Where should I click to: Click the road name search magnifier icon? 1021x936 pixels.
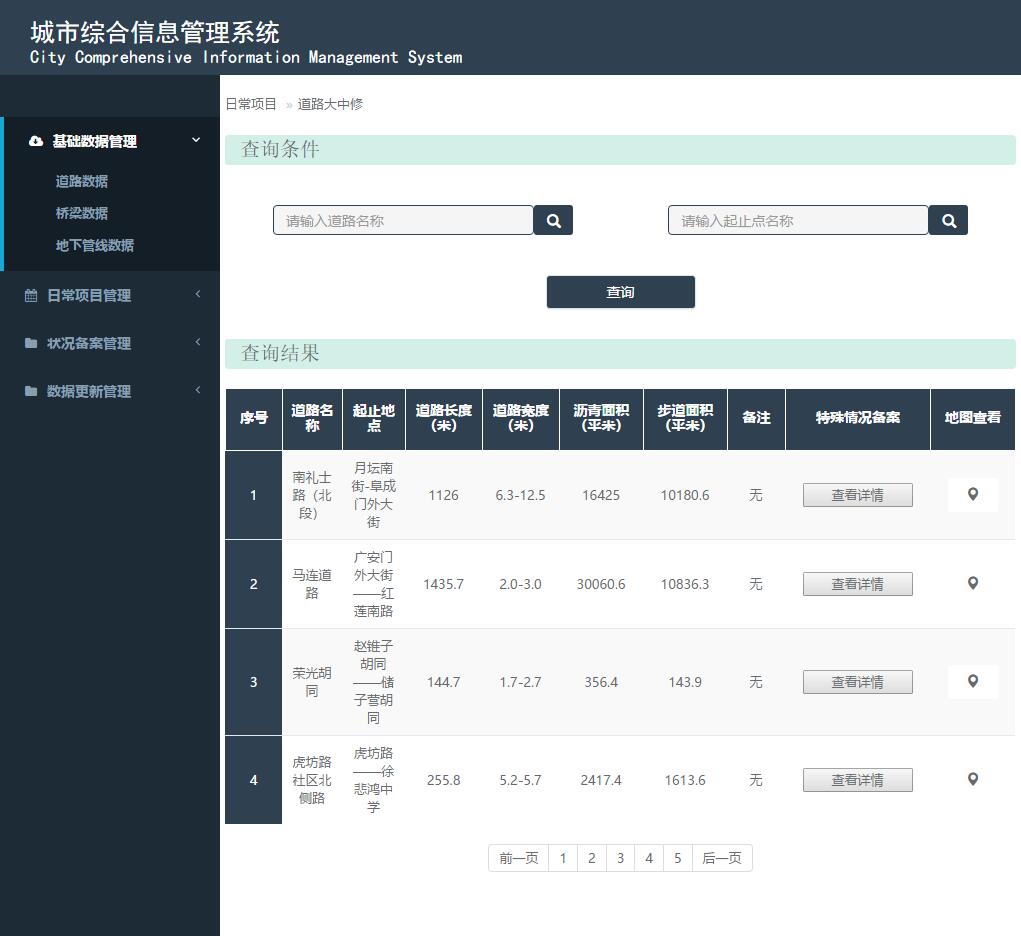(x=553, y=219)
